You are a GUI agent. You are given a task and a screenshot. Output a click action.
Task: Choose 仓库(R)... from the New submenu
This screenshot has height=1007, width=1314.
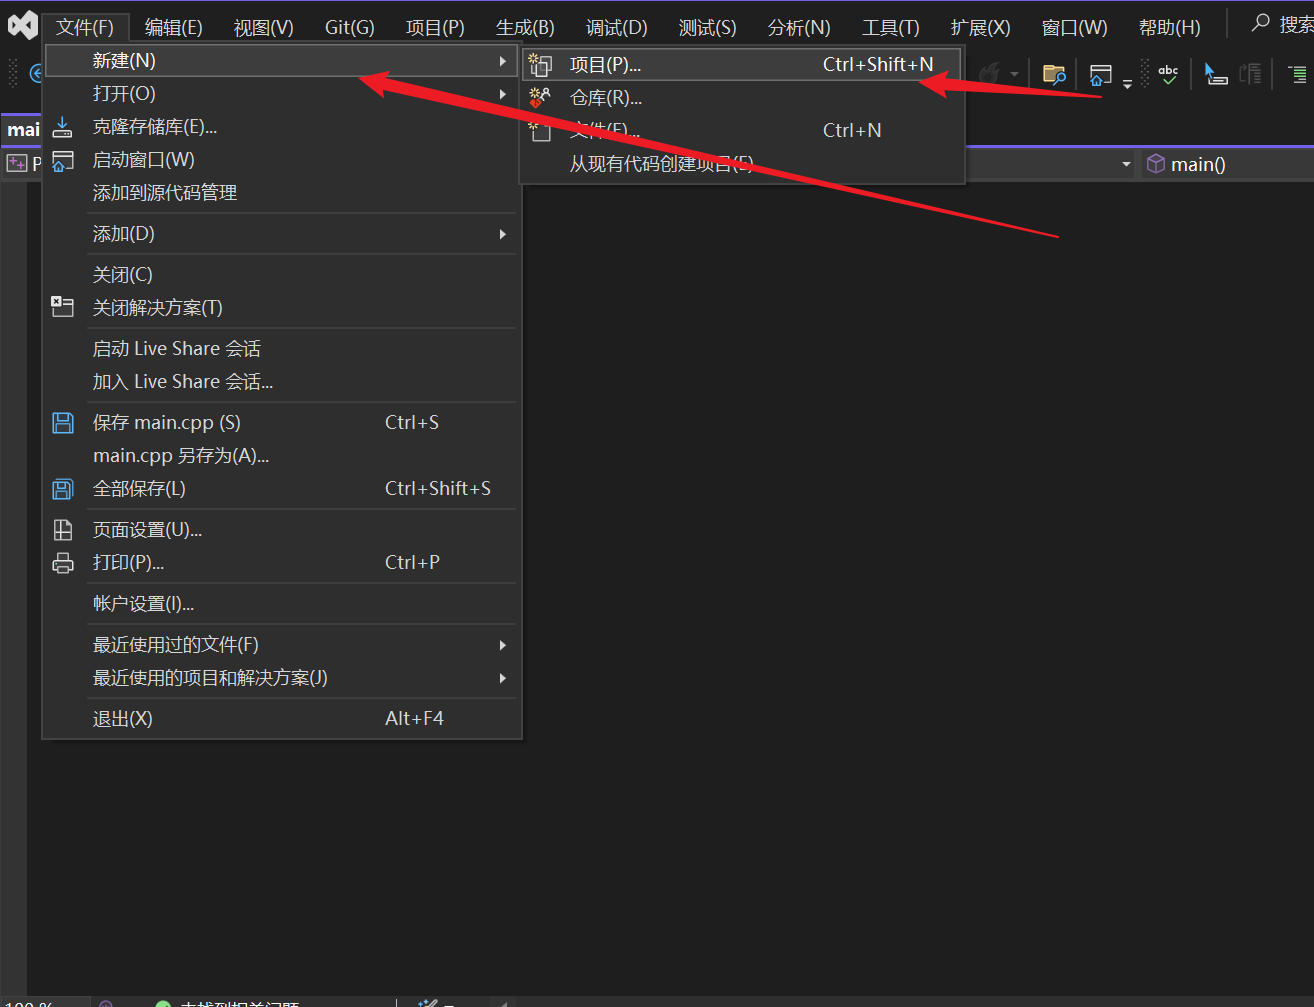click(x=605, y=98)
